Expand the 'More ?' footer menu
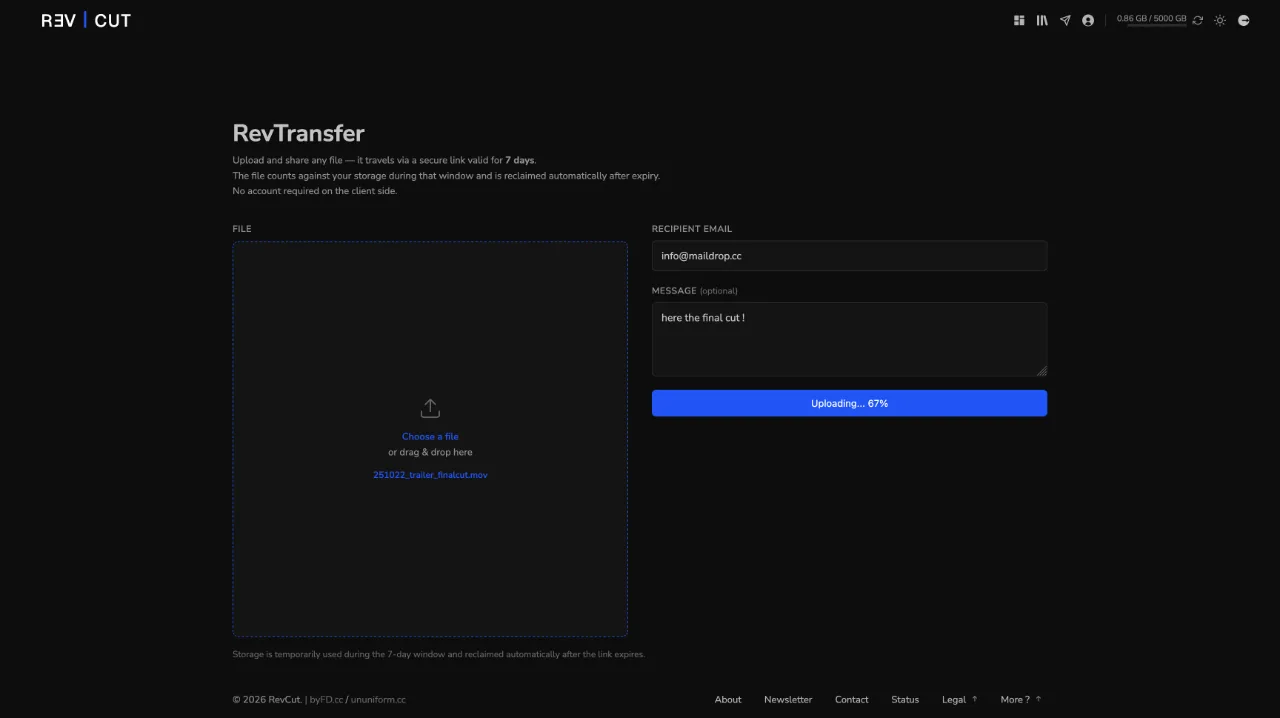This screenshot has height=718, width=1280. pyautogui.click(x=1021, y=700)
